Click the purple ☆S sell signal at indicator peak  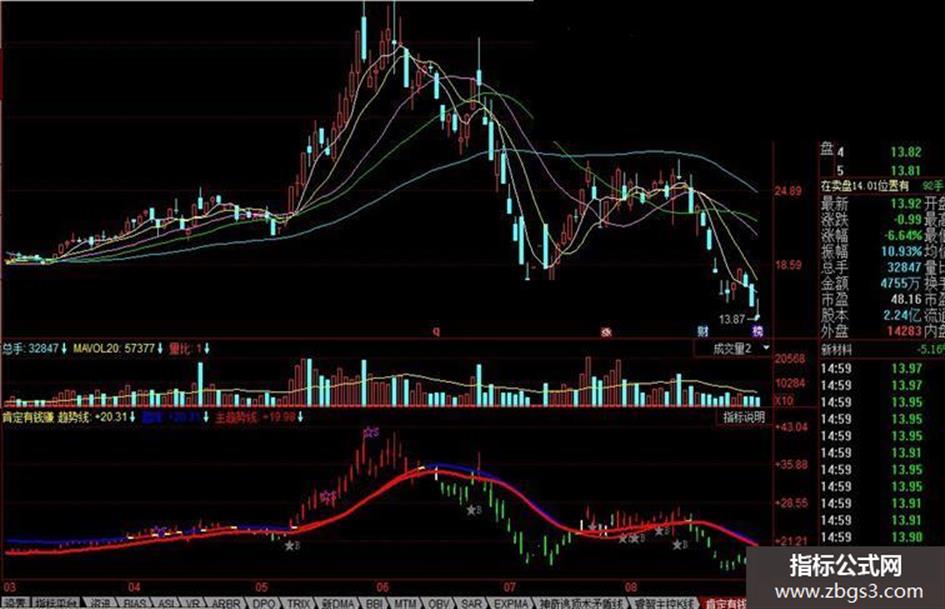tap(371, 432)
